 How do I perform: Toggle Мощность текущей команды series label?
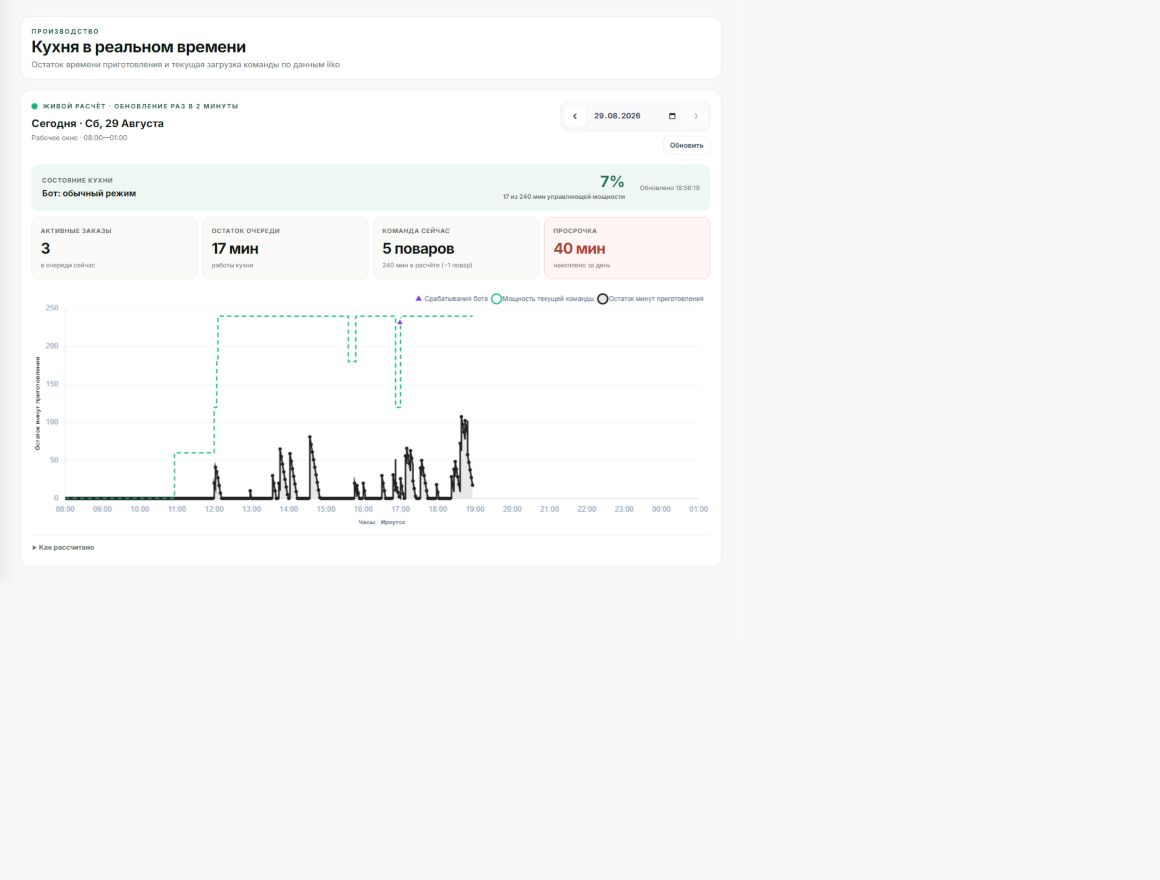[x=547, y=299]
